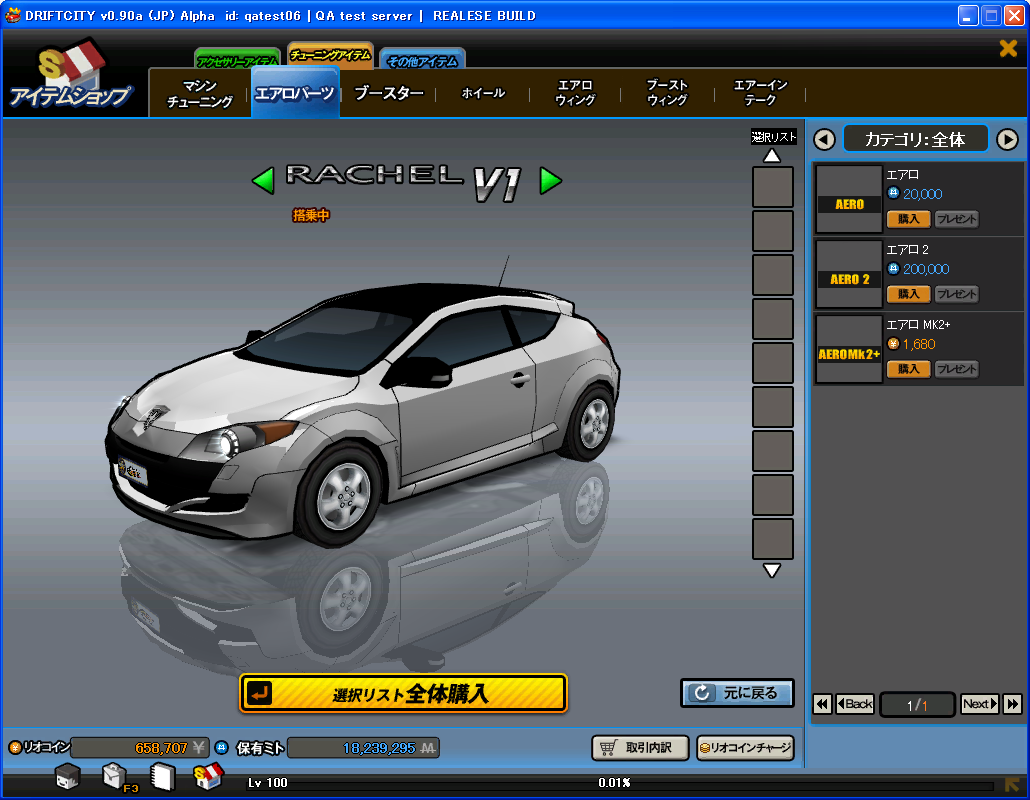Go to next page with Next button
Viewport: 1030px width, 800px height.
979,704
